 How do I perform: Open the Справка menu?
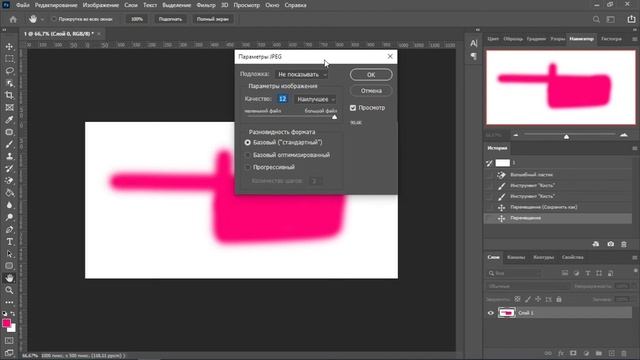click(x=296, y=5)
